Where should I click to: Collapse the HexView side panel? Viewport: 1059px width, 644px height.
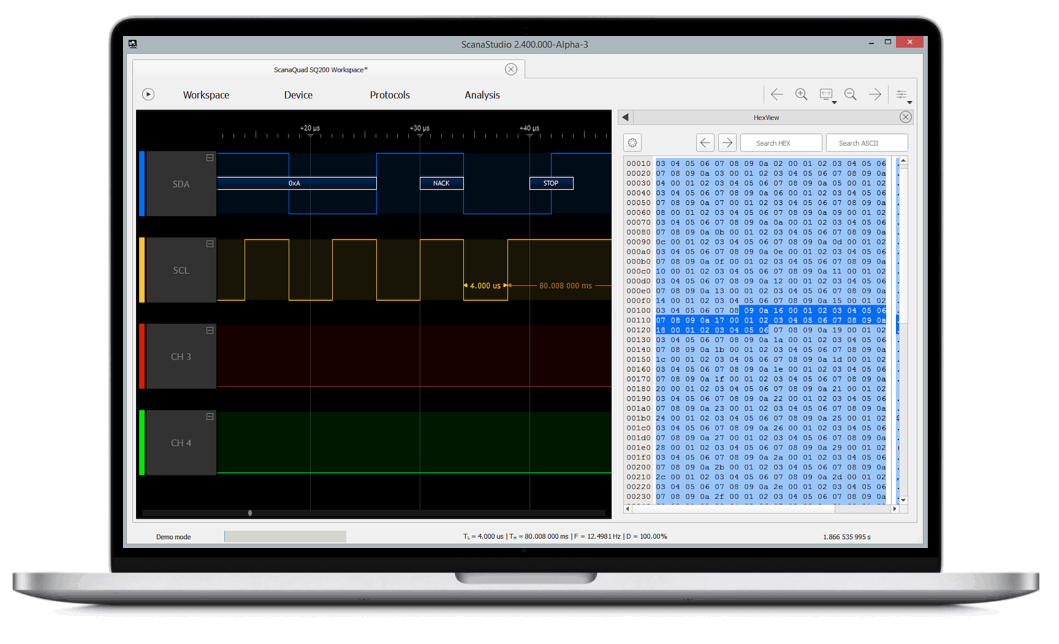pos(624,116)
